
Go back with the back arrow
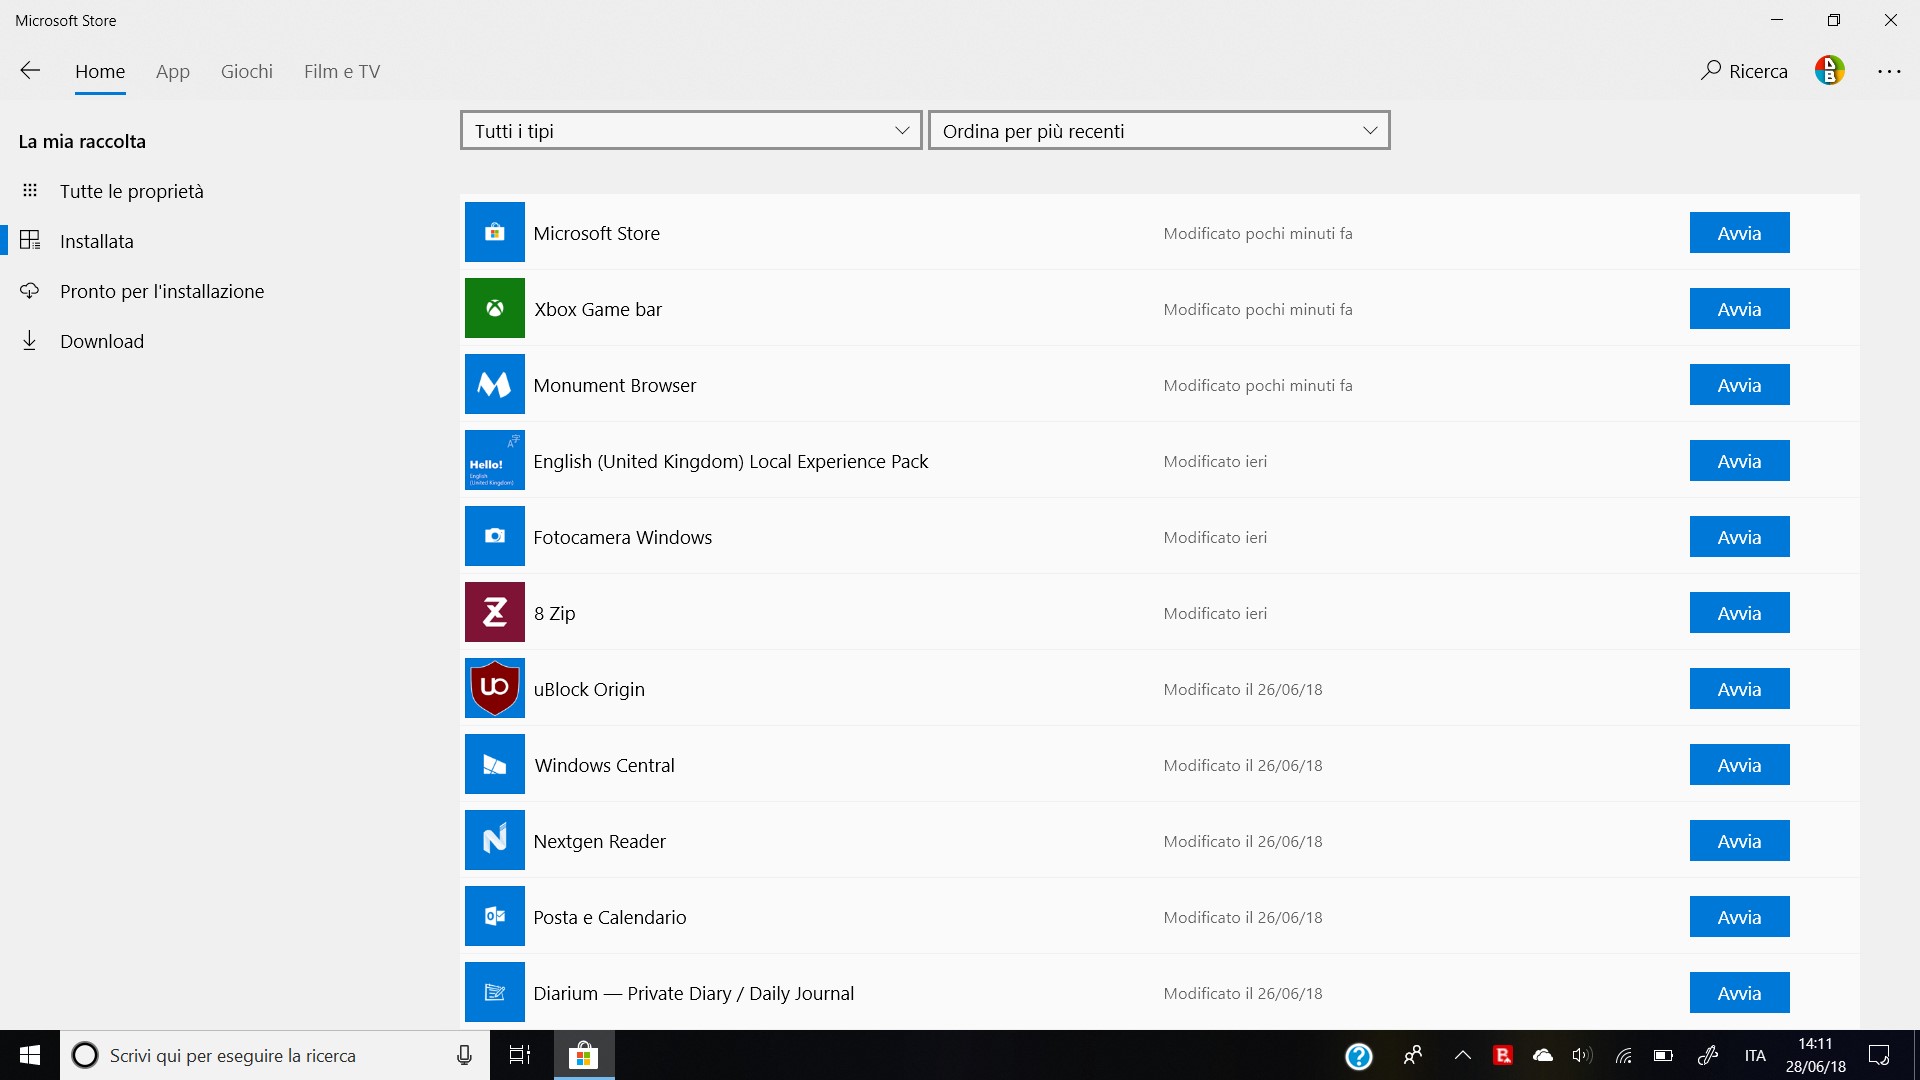click(30, 70)
